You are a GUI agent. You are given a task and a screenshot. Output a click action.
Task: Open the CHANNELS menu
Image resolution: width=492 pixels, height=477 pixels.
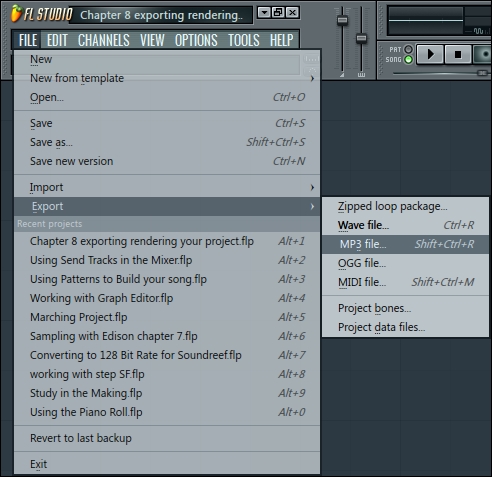pos(104,40)
